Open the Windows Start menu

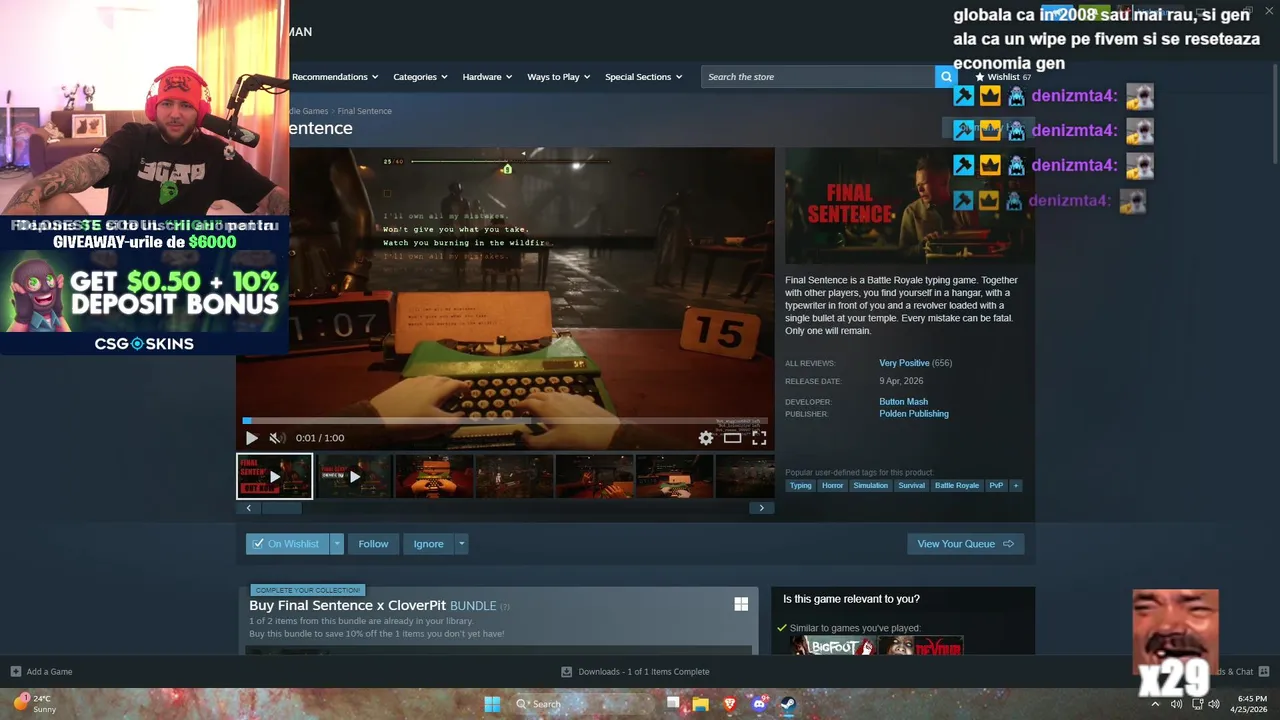(492, 704)
